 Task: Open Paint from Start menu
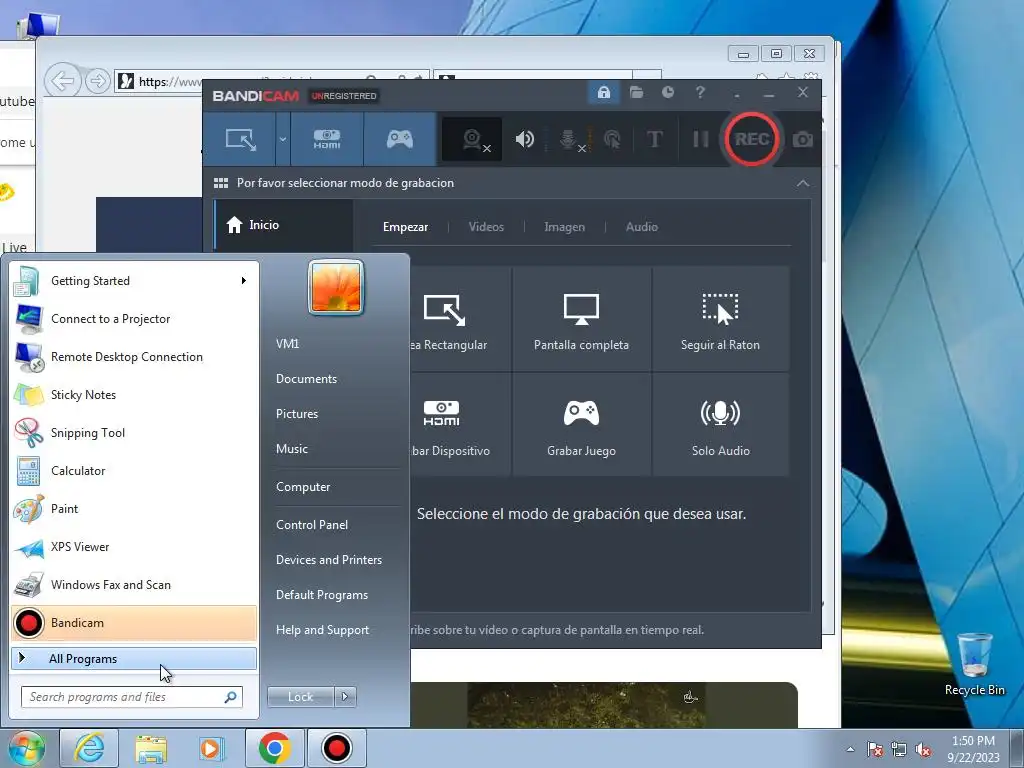[134, 509]
